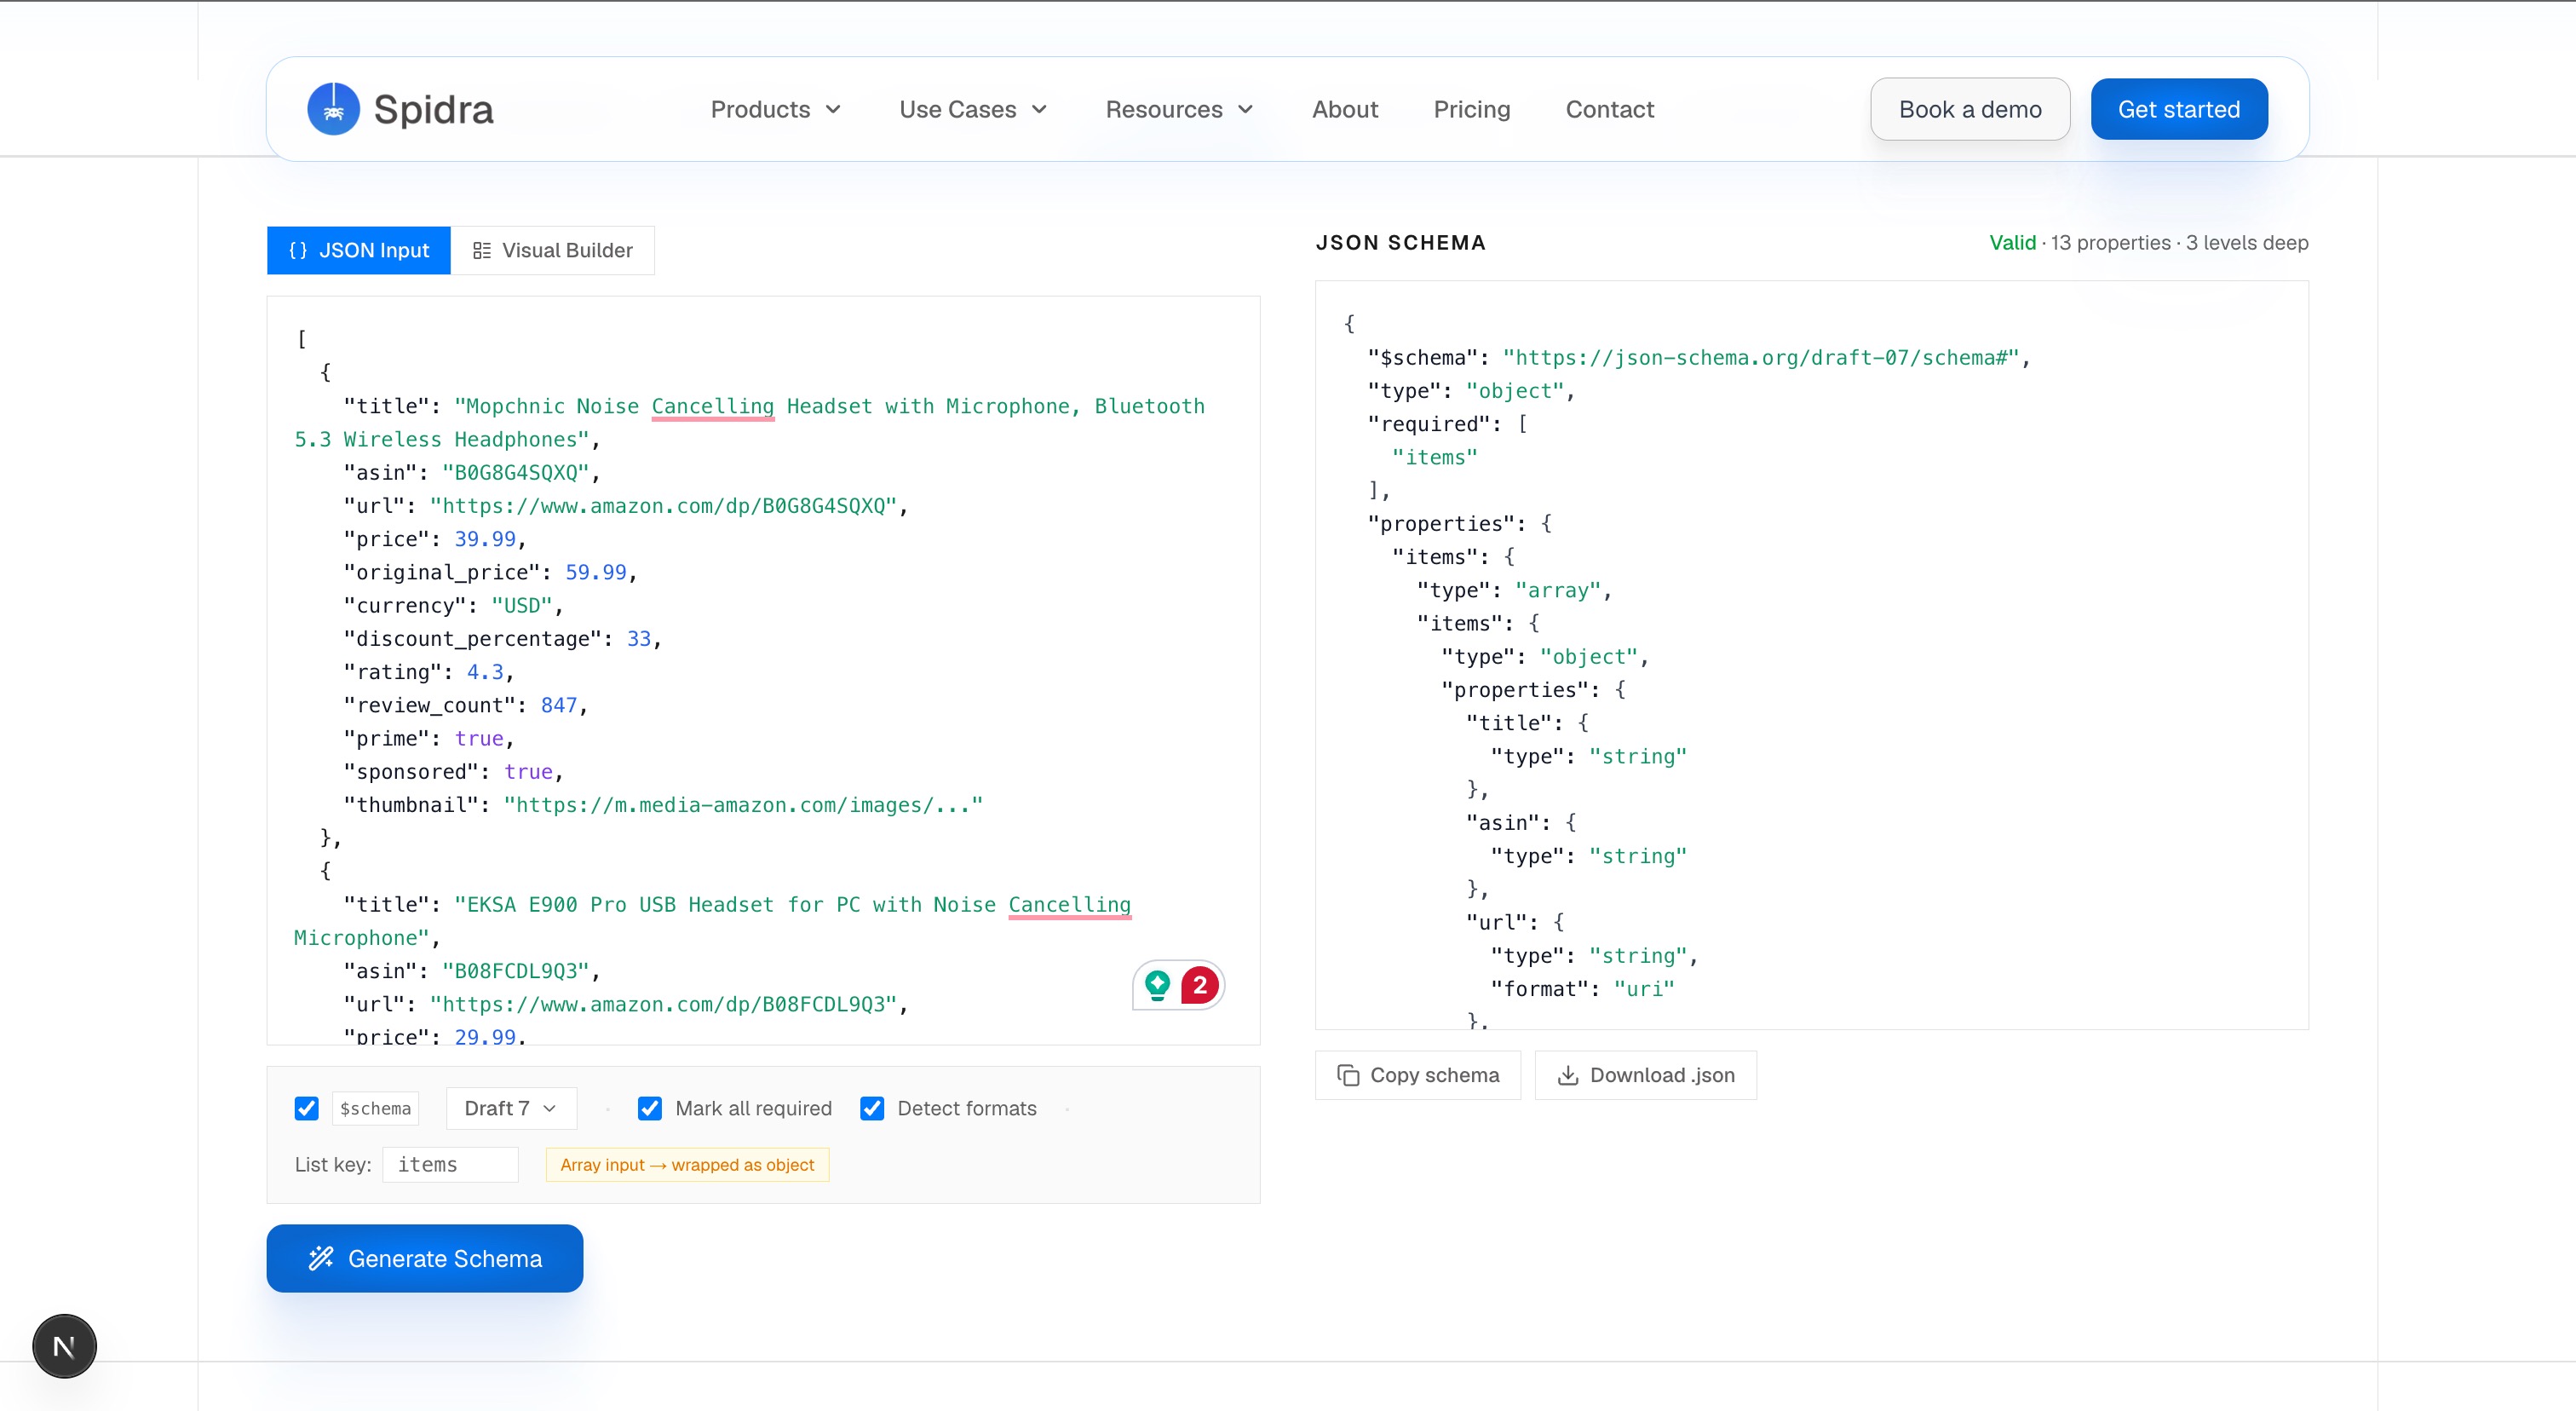Click the original_price value 59.99

click(x=596, y=572)
